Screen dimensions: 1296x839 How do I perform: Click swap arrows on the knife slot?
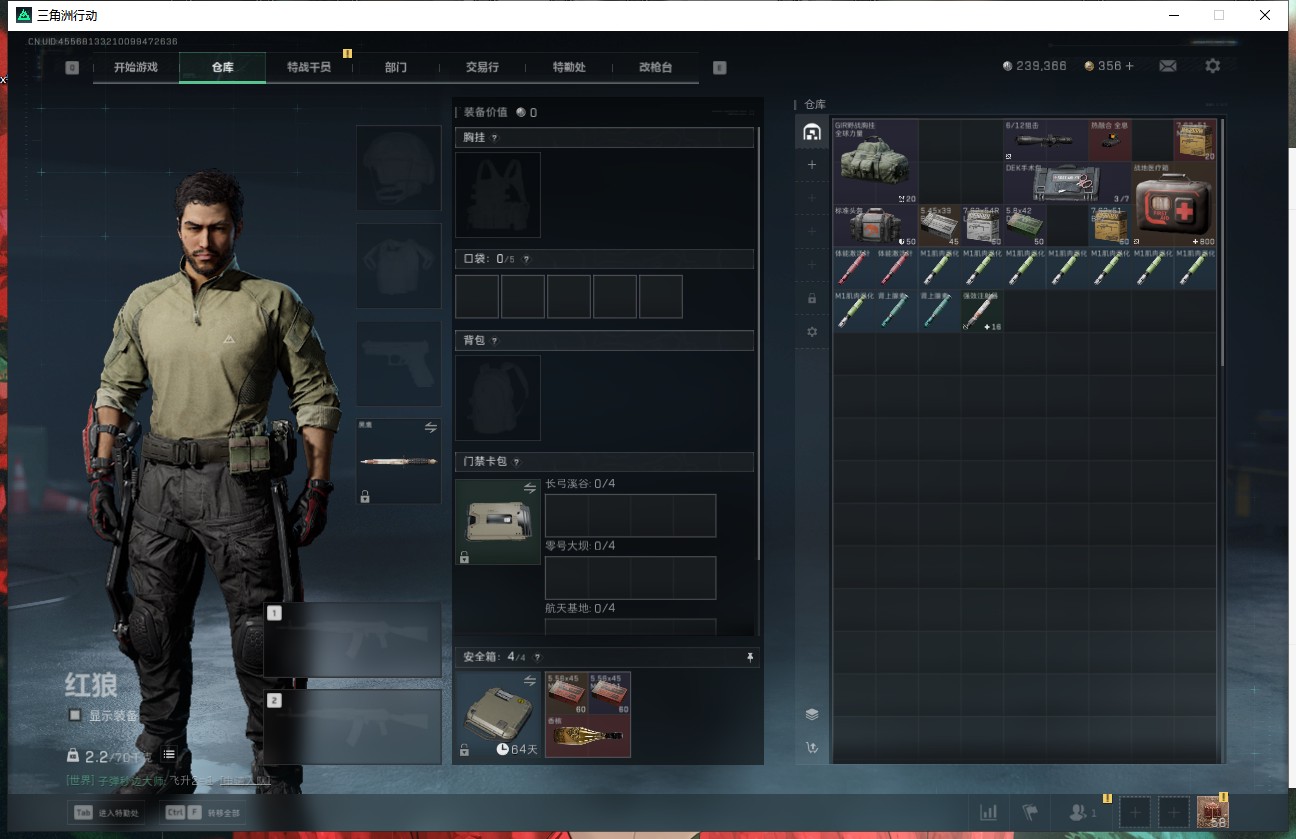[431, 427]
